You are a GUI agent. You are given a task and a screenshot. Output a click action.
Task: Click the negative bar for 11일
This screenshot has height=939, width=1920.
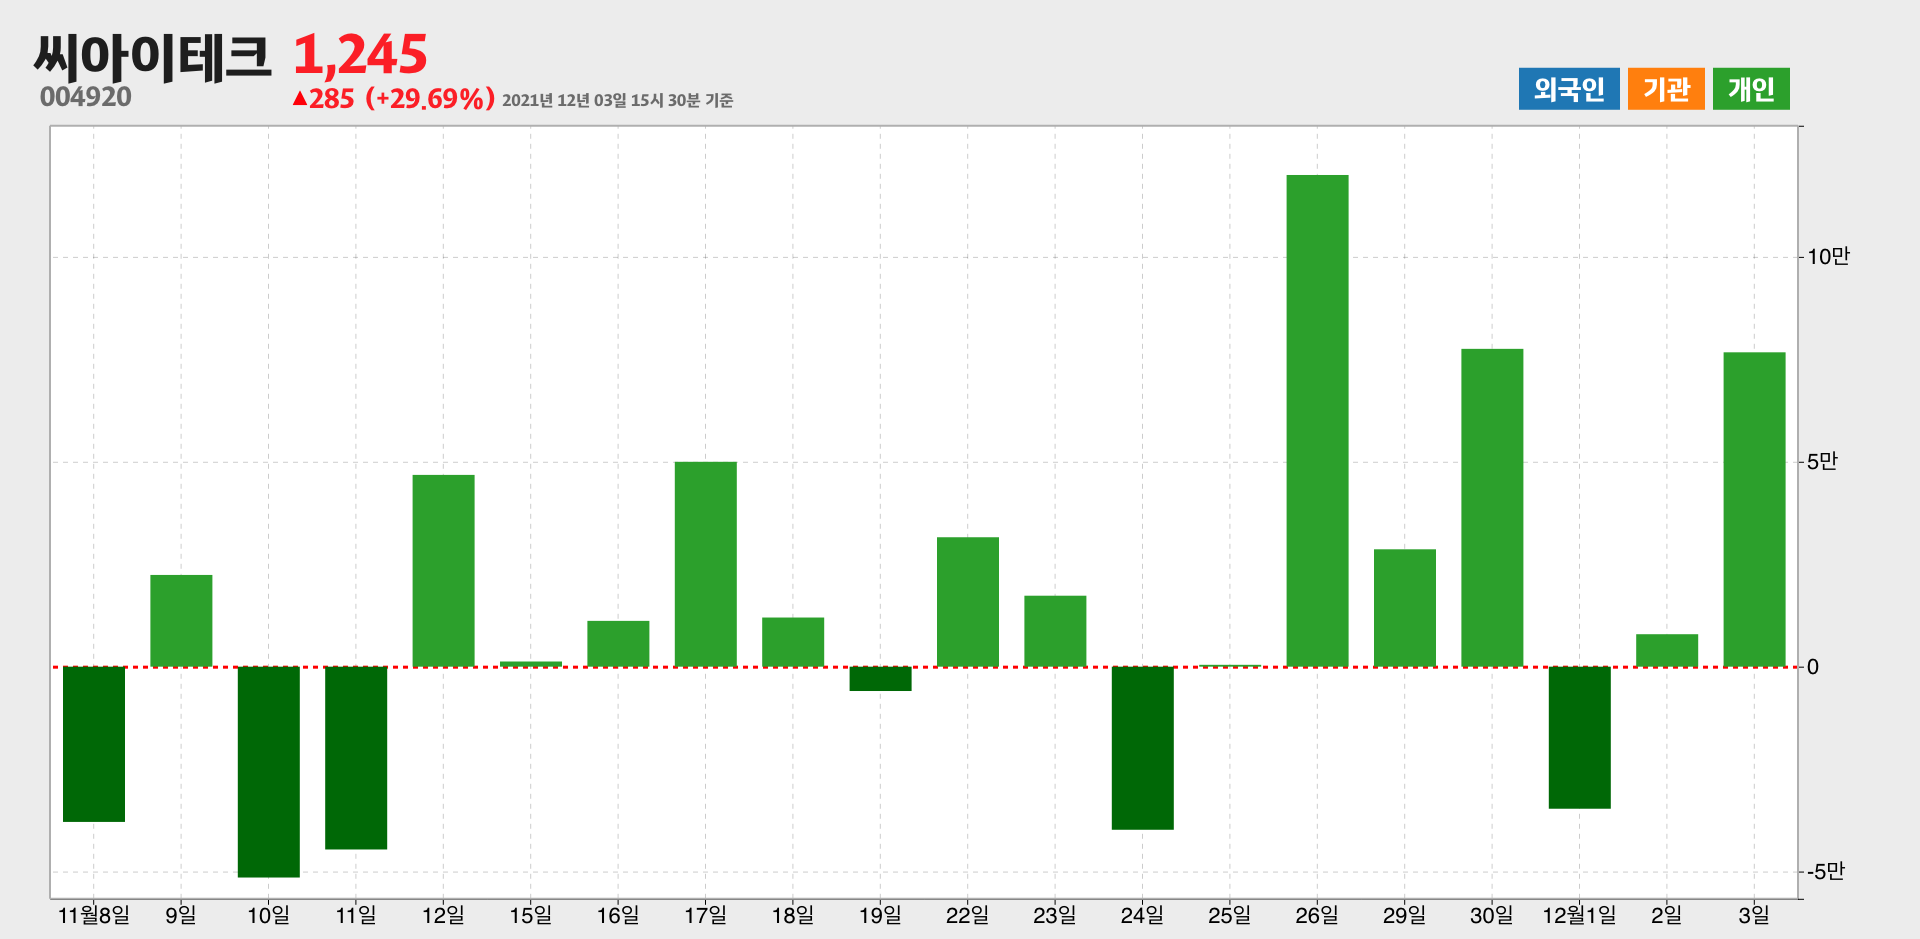tap(356, 758)
